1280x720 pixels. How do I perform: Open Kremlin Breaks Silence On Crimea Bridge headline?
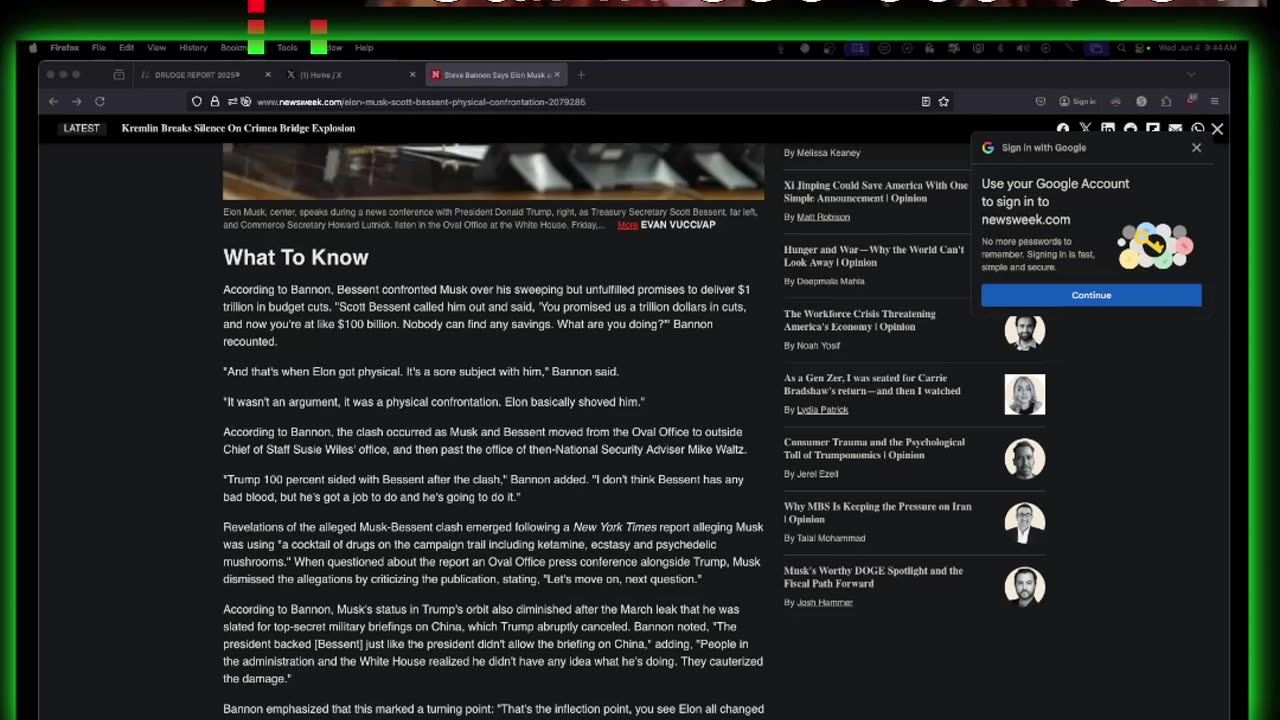(x=238, y=128)
